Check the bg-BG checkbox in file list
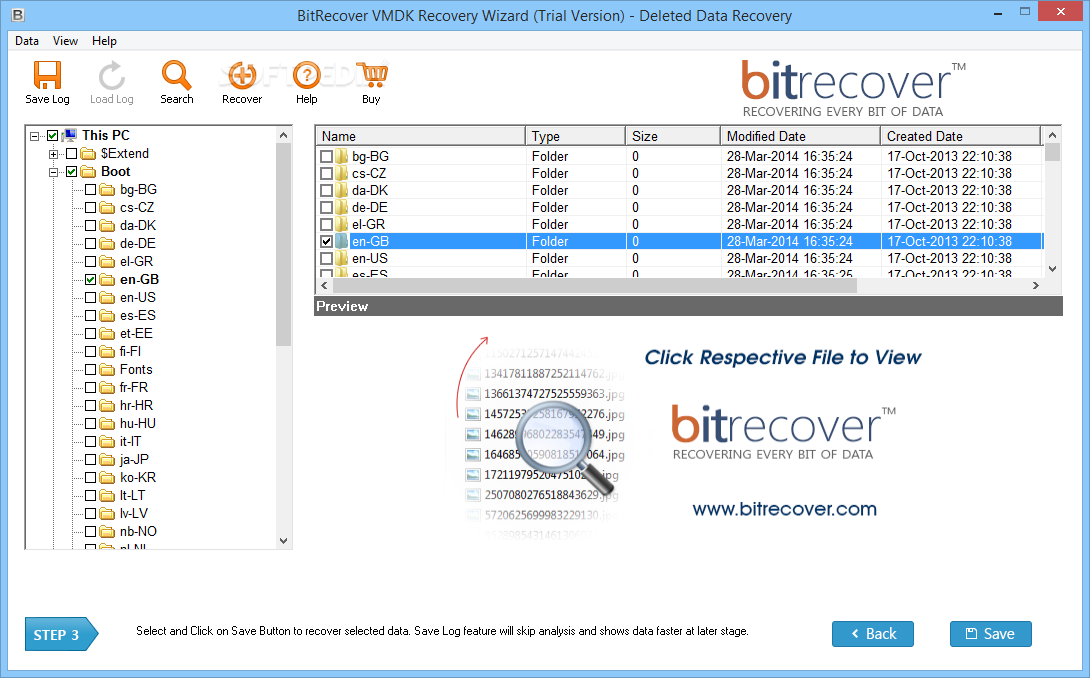Screen dimensions: 1090x678 tap(326, 156)
